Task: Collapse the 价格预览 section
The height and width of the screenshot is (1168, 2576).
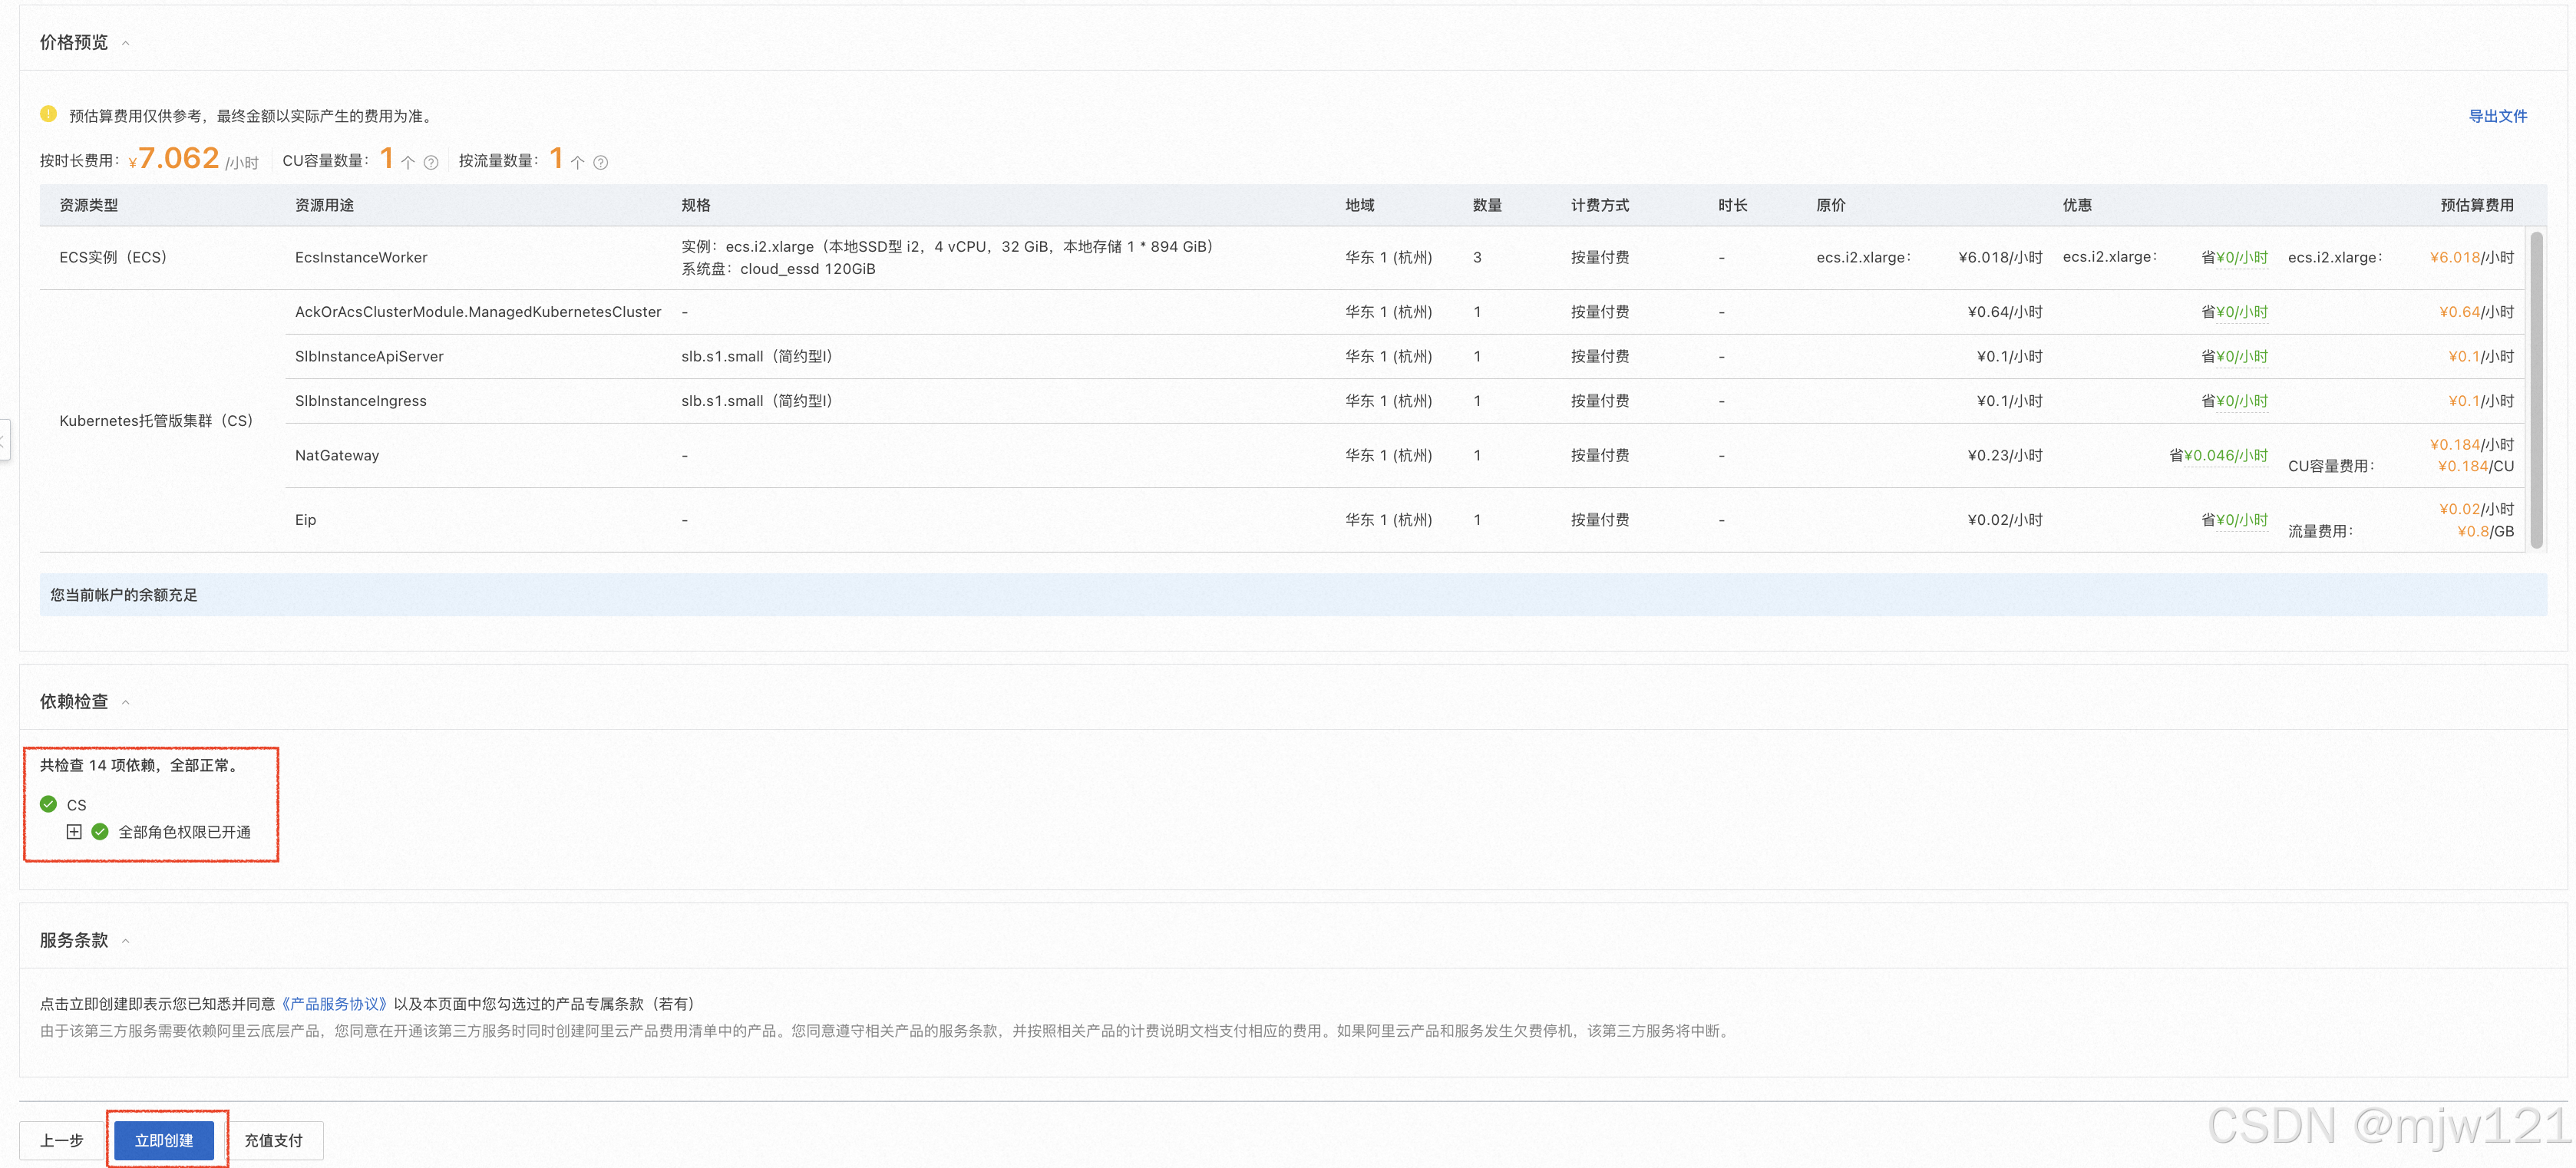Action: (x=126, y=43)
